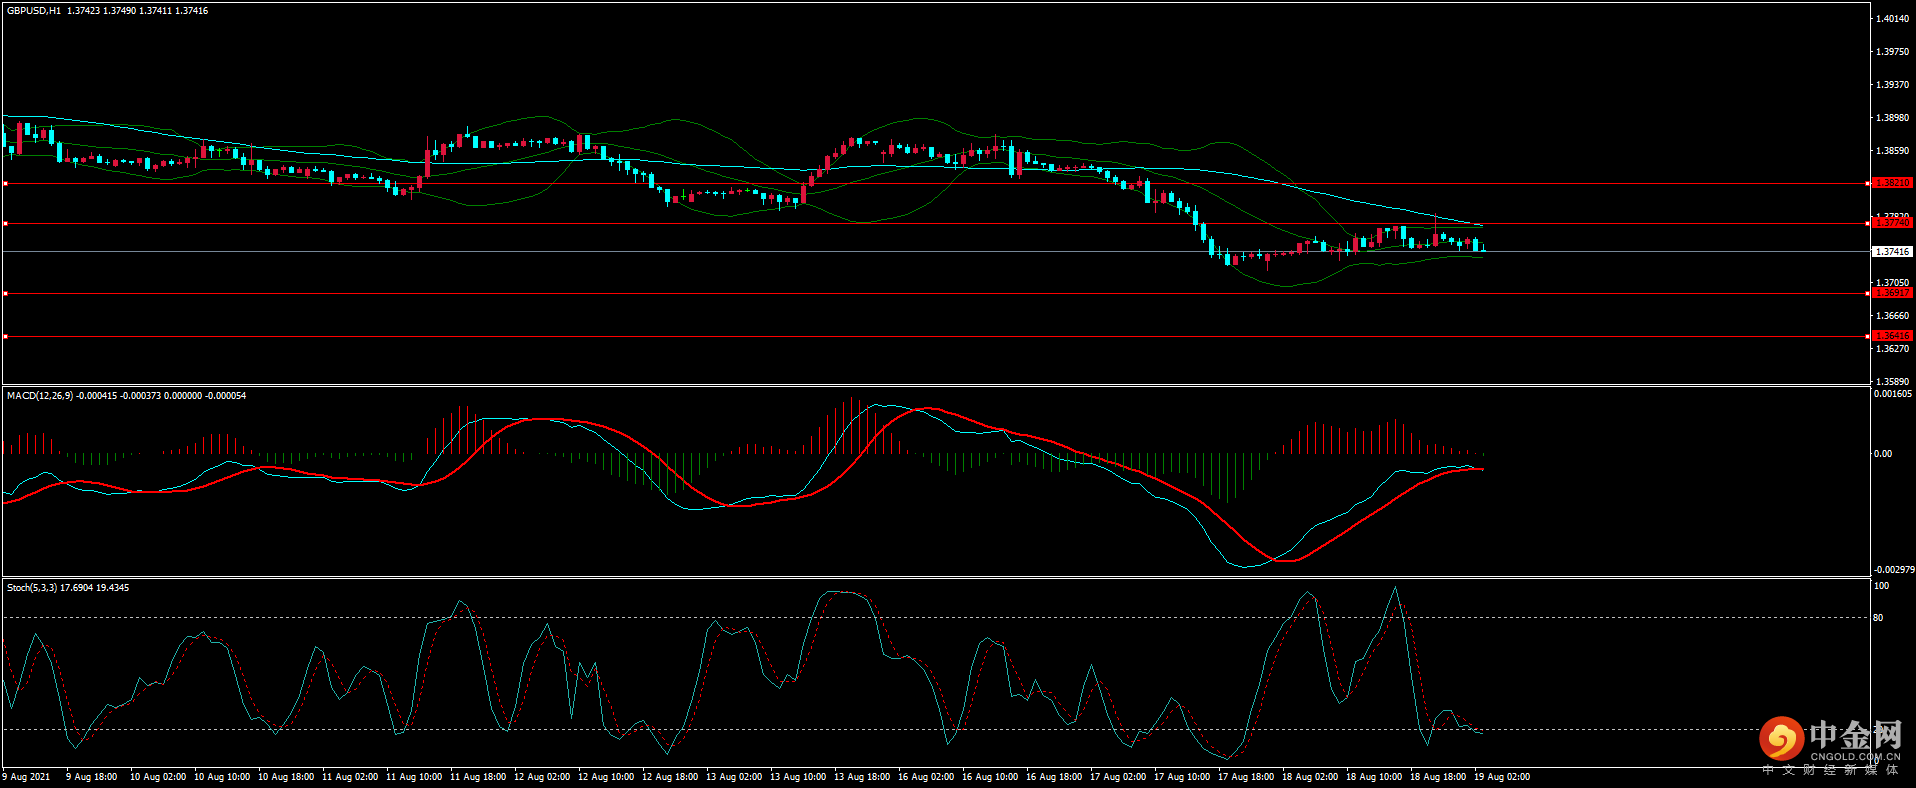Click the 9 Aug 2021 date label
Screen dimensions: 1916x788
click(27, 777)
